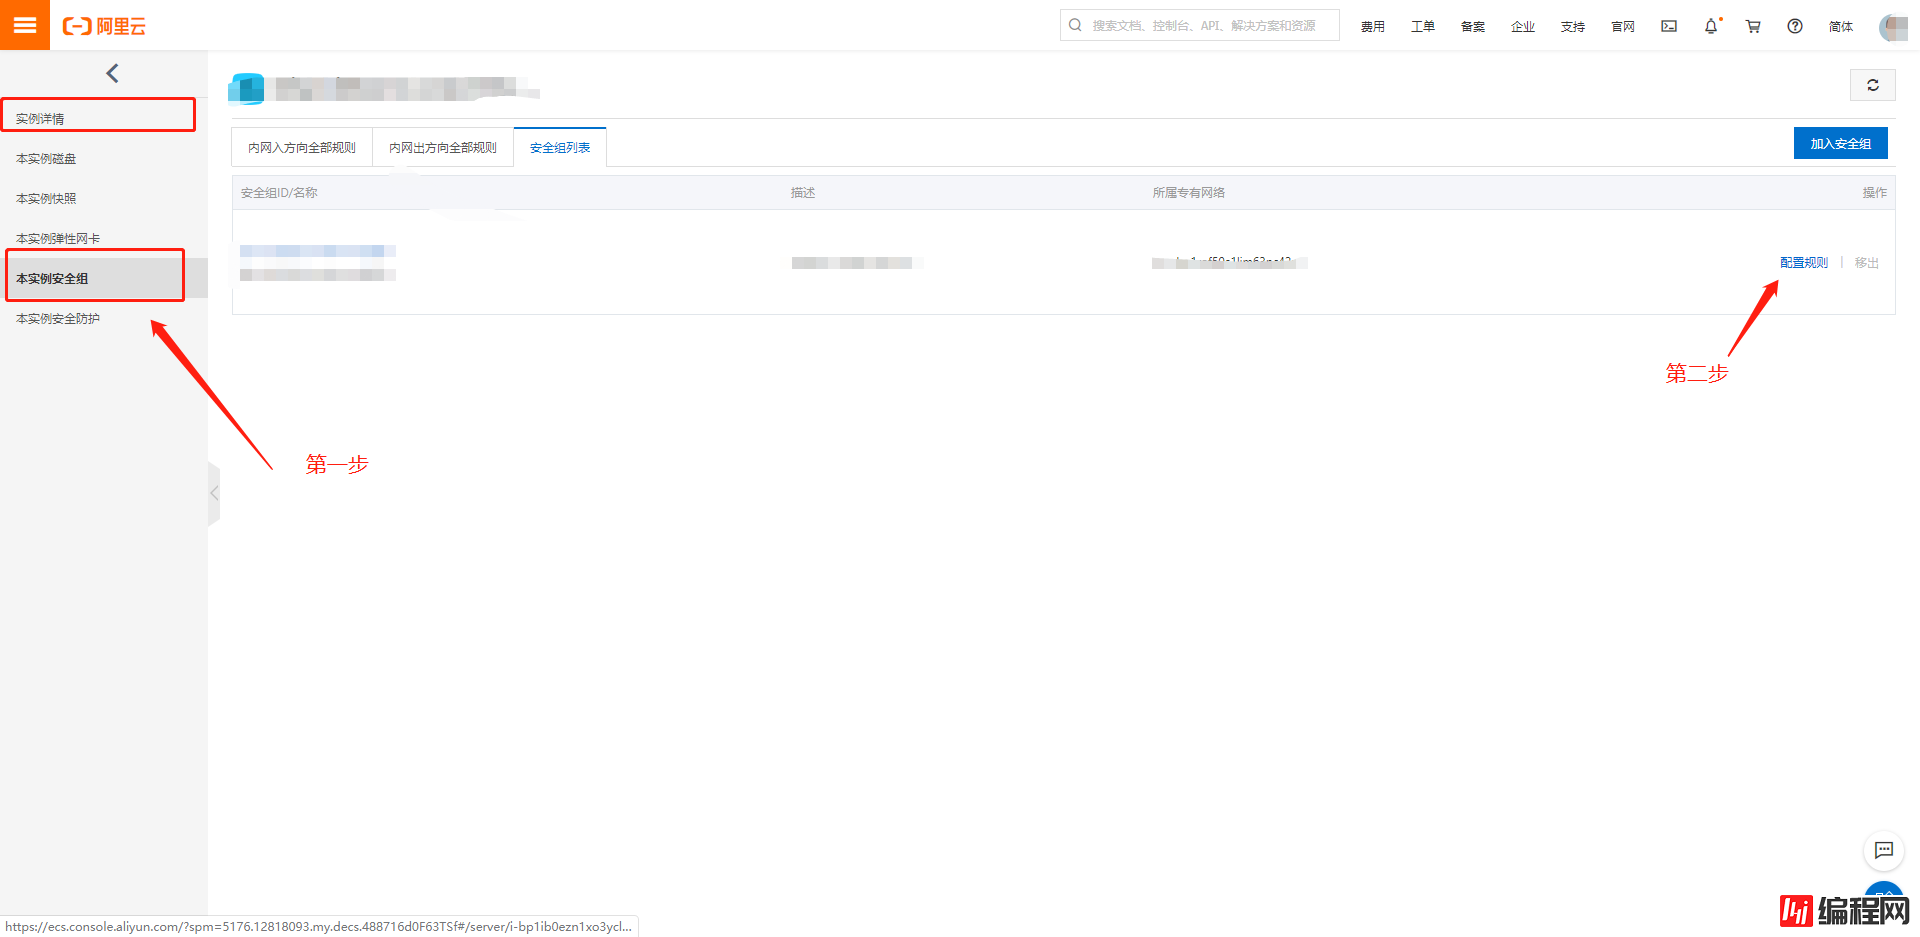Click the 描述 column header
The height and width of the screenshot is (937, 1920).
pos(803,192)
